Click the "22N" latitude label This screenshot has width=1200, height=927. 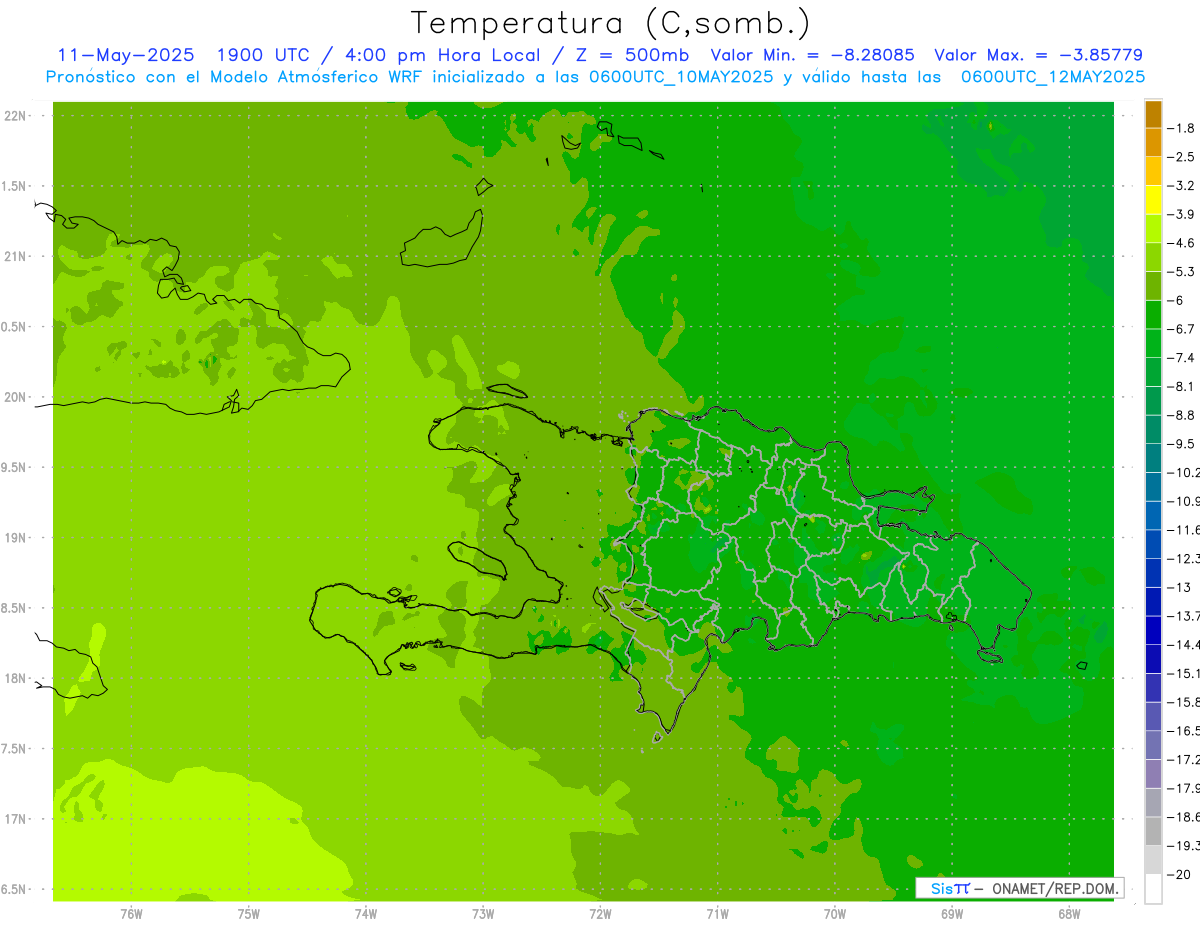pos(14,116)
